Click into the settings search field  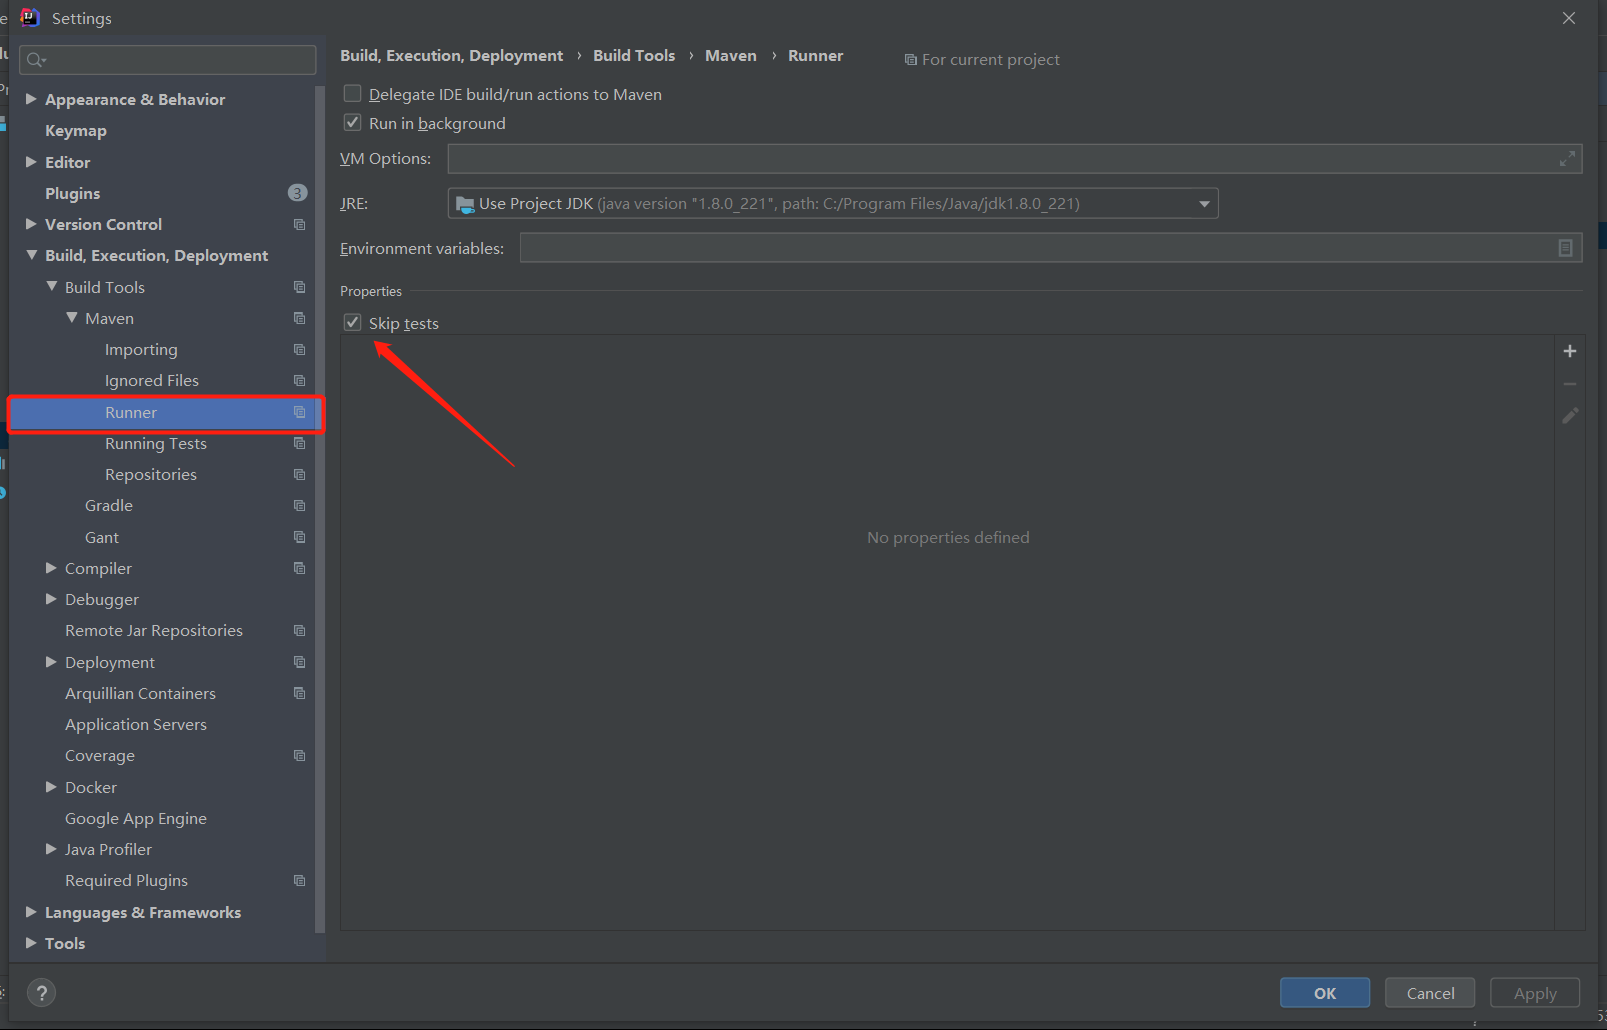168,60
